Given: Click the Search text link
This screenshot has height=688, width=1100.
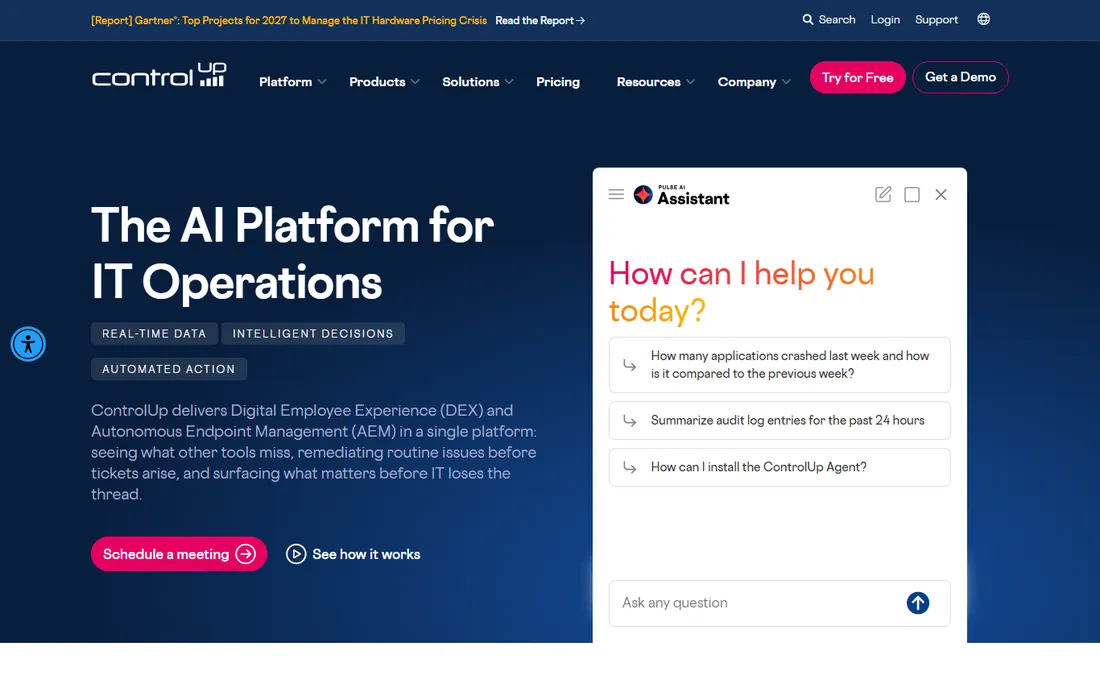Looking at the screenshot, I should (837, 20).
